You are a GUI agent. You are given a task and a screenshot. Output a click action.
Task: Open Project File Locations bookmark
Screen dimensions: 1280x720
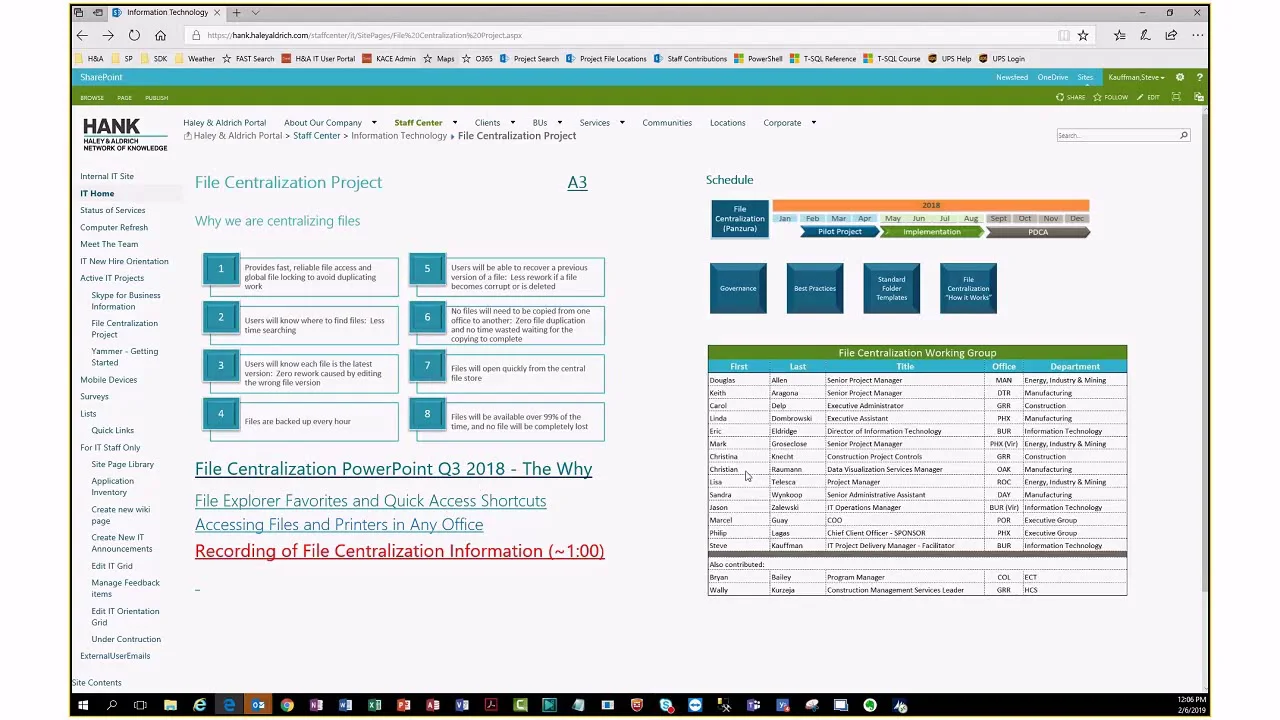(606, 59)
